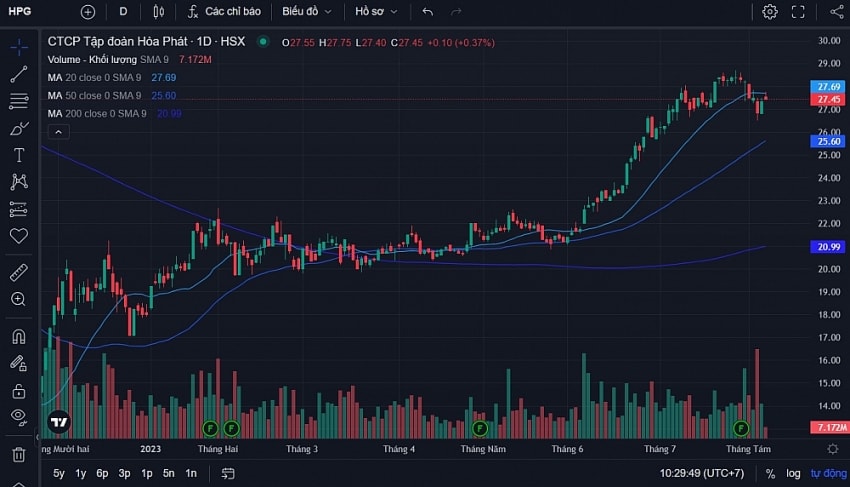This screenshot has height=487, width=850.
Task: Open the forecast and position tools
Action: tap(19, 209)
